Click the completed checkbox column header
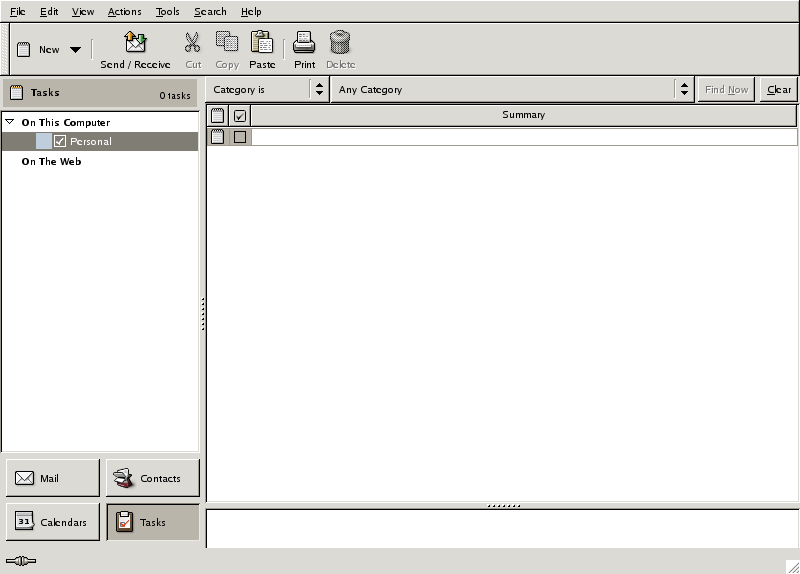 [x=240, y=115]
